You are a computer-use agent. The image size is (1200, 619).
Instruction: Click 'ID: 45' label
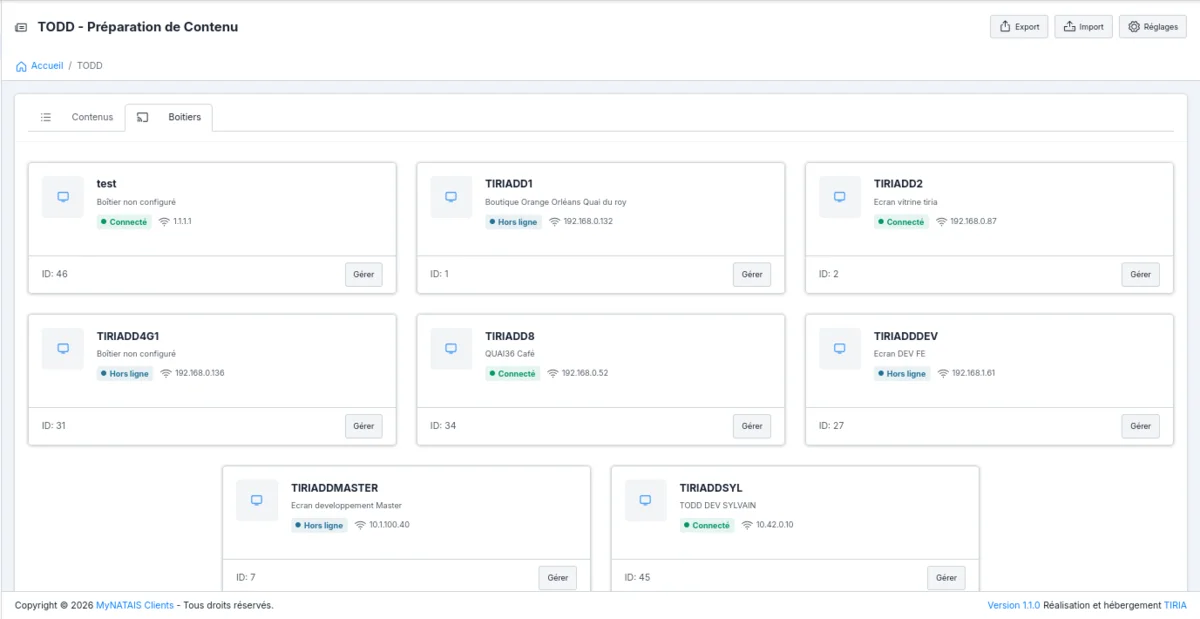tap(637, 578)
